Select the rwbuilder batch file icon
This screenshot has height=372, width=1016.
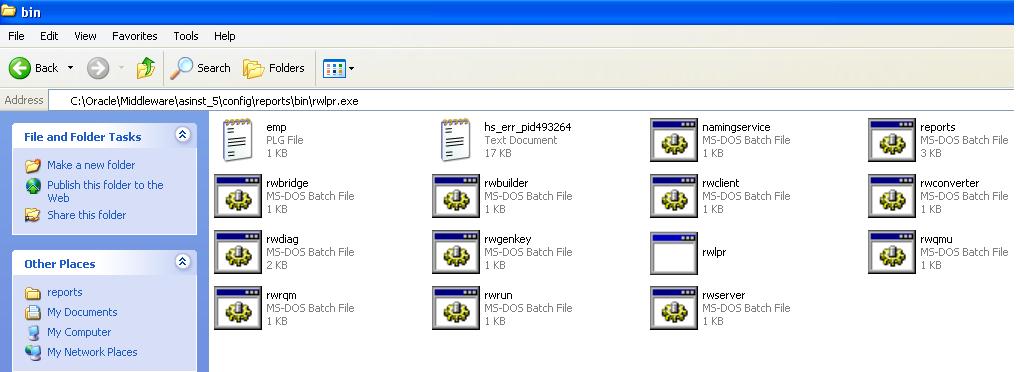pyautogui.click(x=456, y=196)
